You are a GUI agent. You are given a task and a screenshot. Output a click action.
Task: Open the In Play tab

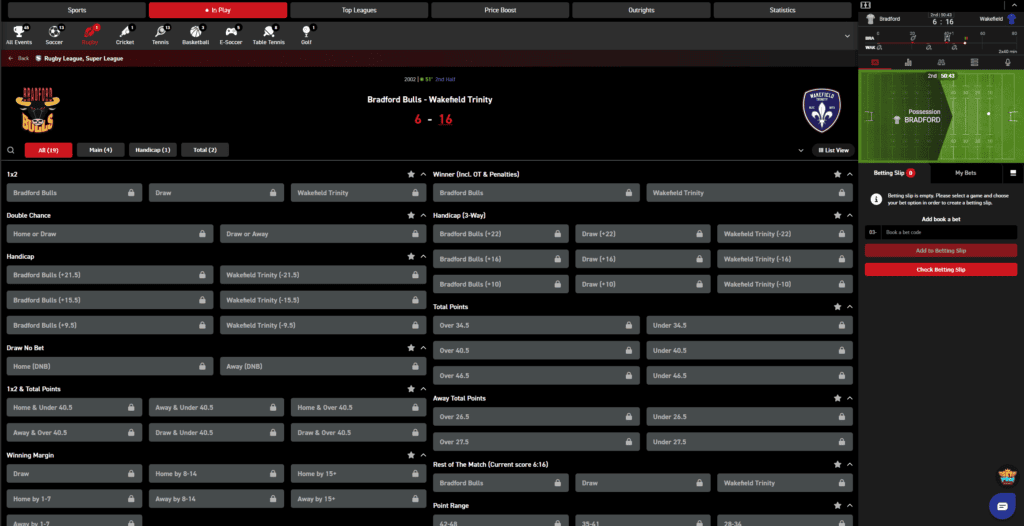click(x=217, y=10)
